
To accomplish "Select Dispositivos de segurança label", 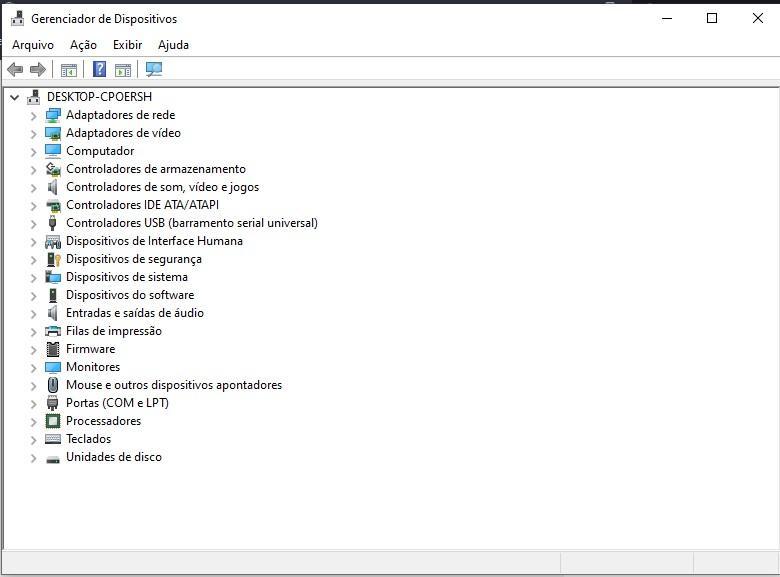I will tap(134, 259).
